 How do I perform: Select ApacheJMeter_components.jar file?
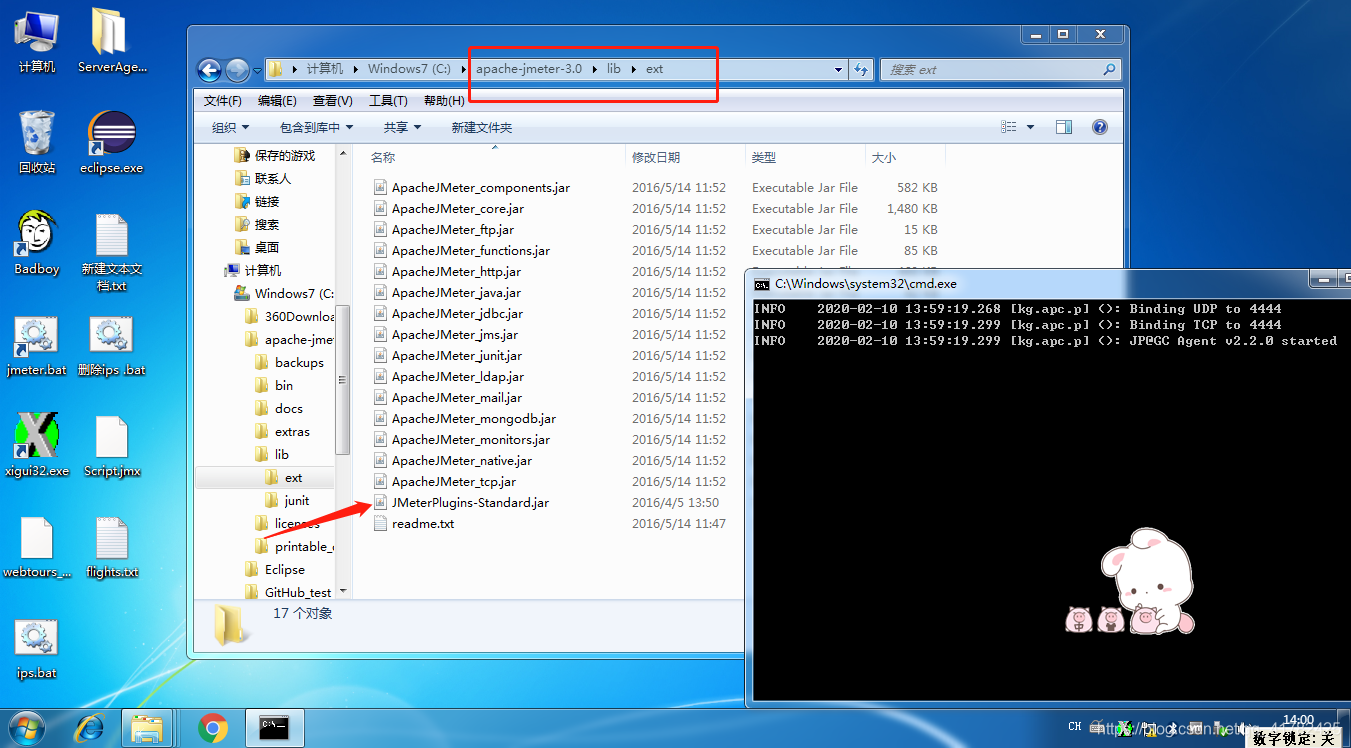(481, 187)
